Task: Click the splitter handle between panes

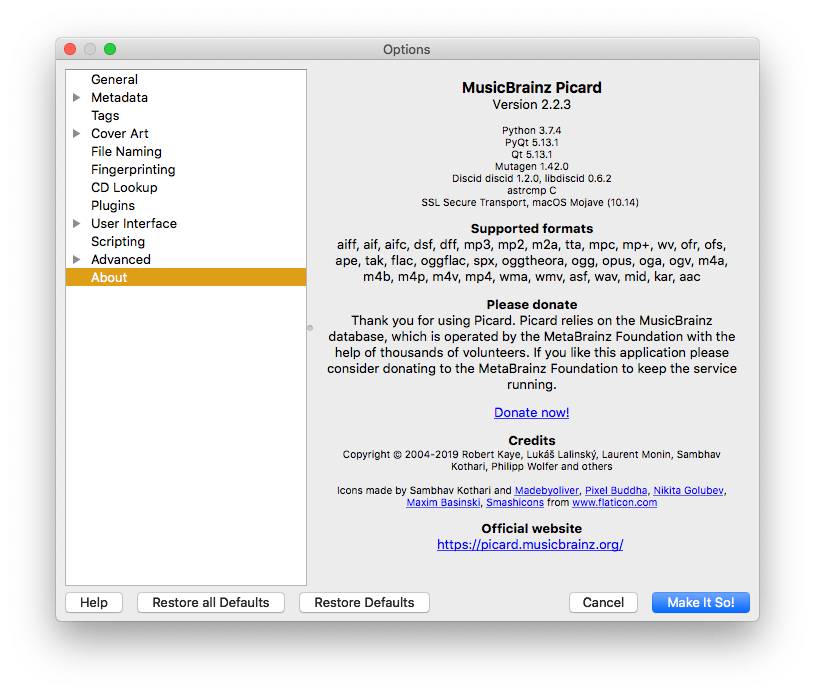Action: 310,328
